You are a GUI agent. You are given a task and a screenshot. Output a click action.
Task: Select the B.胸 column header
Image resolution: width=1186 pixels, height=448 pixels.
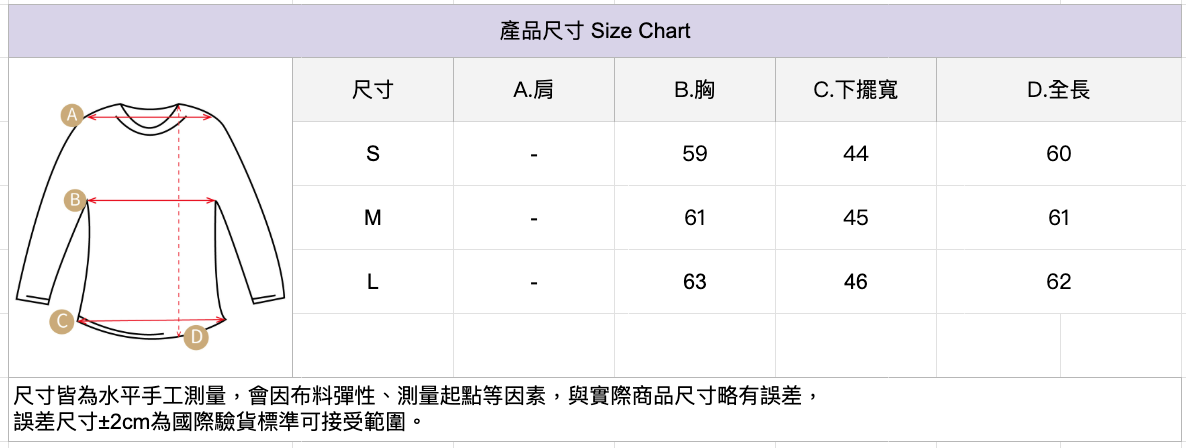click(x=695, y=90)
